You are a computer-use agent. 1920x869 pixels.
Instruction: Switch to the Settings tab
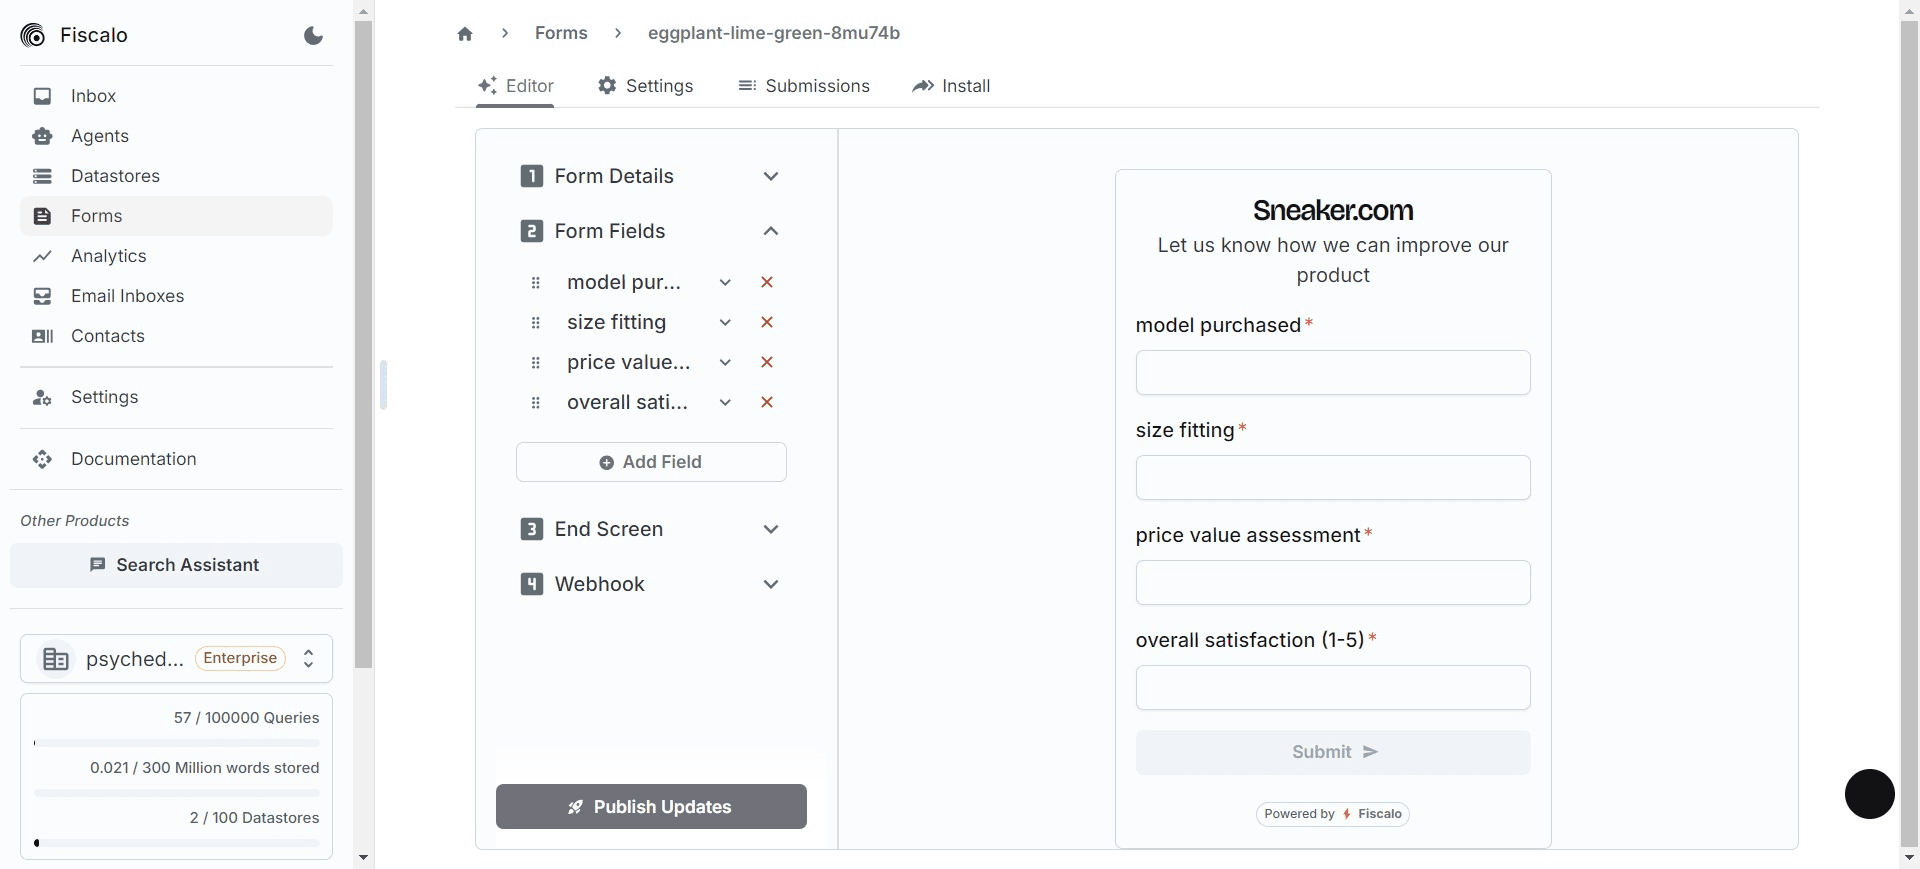click(646, 86)
